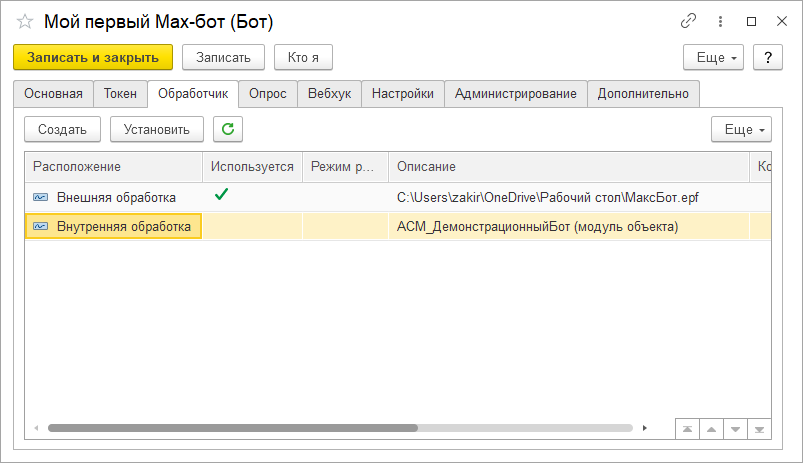803x463 pixels.
Task: Toggle the Используется cell for Внутренняя обработка
Action: [x=252, y=226]
